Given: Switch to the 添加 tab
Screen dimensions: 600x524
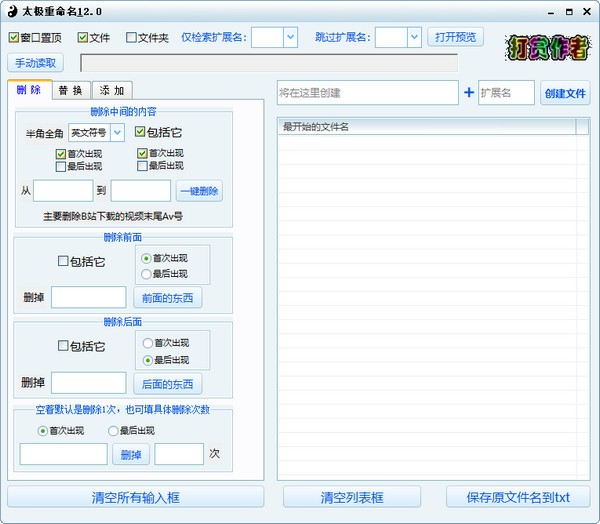Looking at the screenshot, I should (x=112, y=90).
